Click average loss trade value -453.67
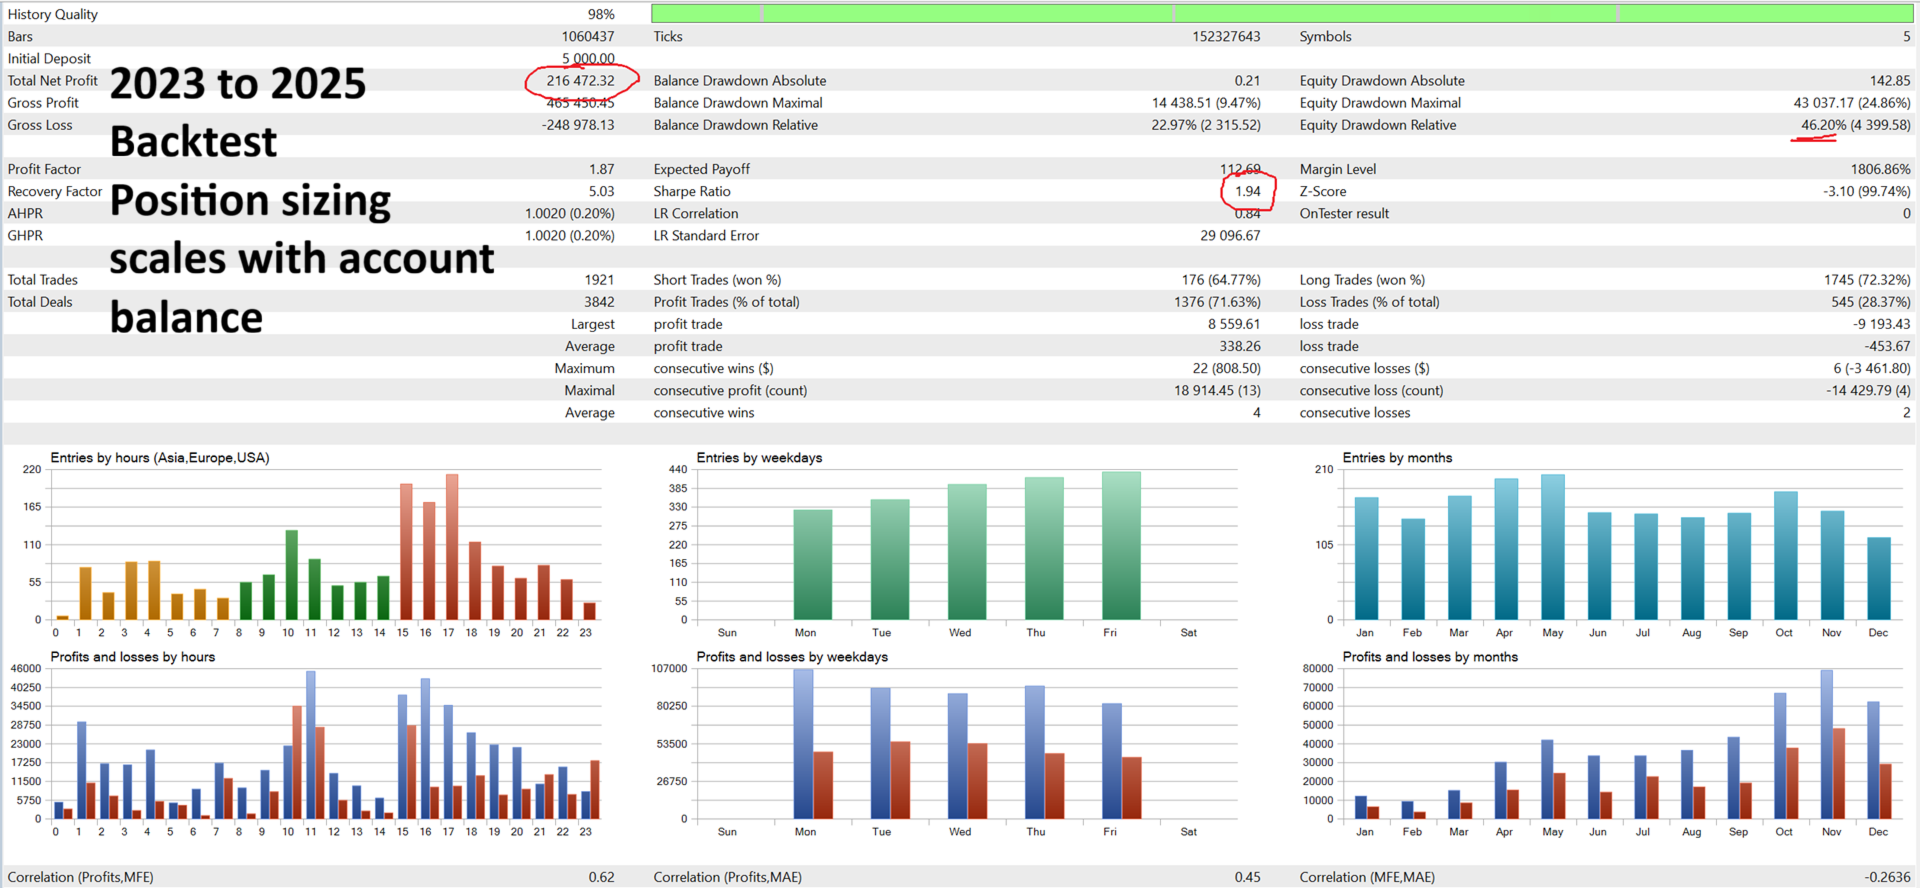The image size is (1920, 888). click(1887, 346)
